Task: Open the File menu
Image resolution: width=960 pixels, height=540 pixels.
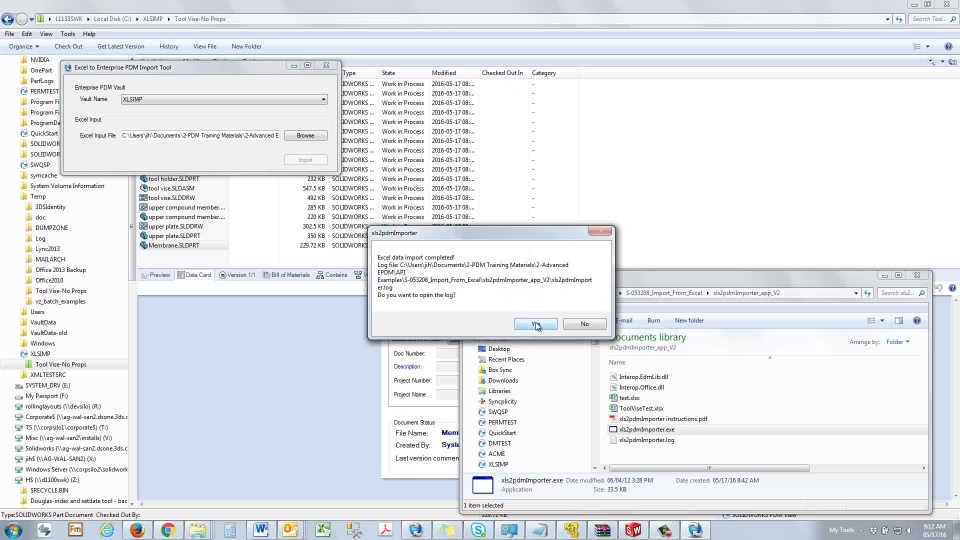Action: [x=9, y=34]
